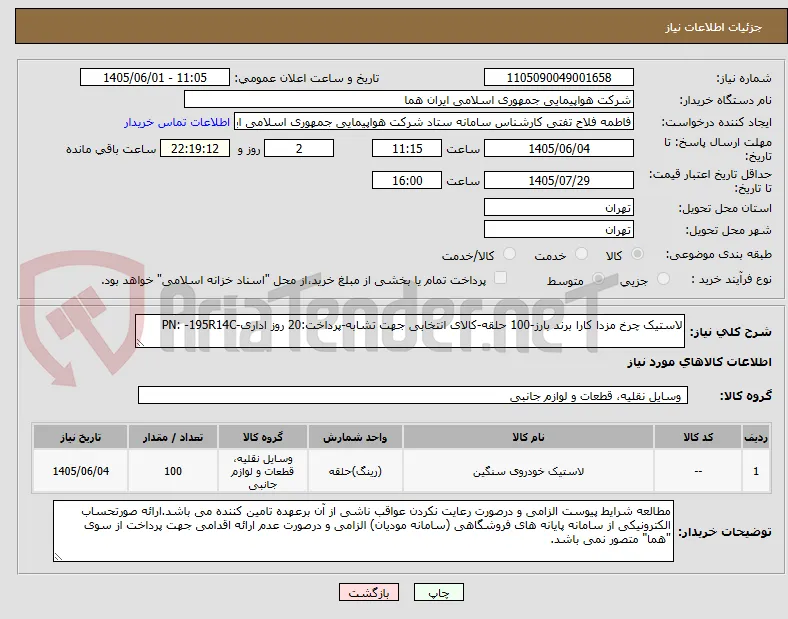
Task: Select the متوسط purchase type radio
Action: (598, 279)
